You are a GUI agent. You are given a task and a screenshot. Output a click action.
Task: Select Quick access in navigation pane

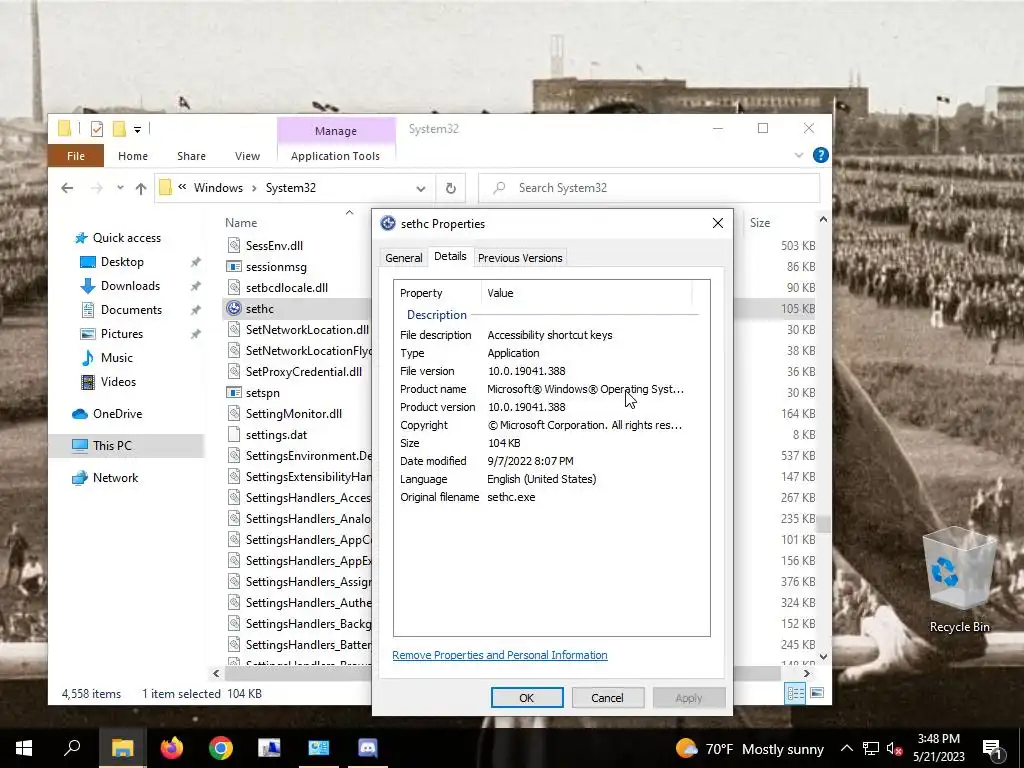point(127,238)
